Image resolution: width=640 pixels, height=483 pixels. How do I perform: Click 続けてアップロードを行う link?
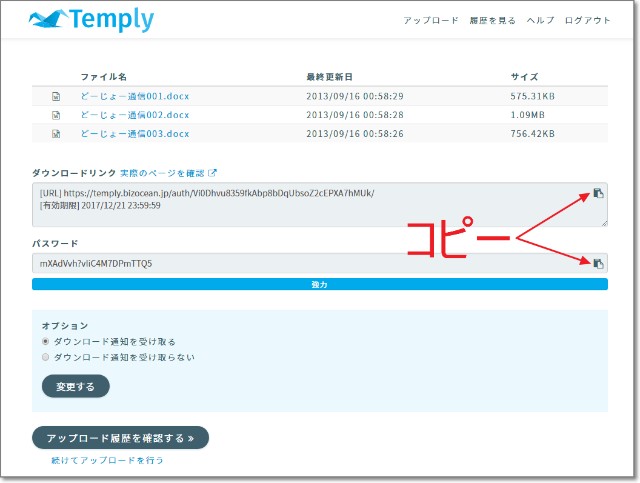(x=107, y=461)
